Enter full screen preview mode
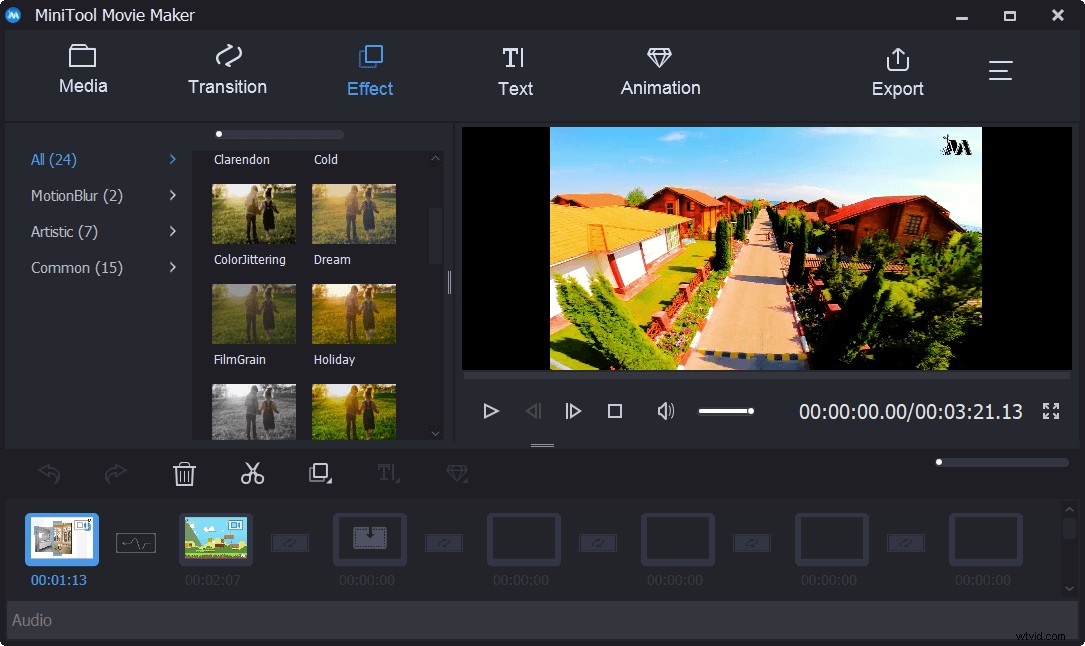 (1050, 410)
